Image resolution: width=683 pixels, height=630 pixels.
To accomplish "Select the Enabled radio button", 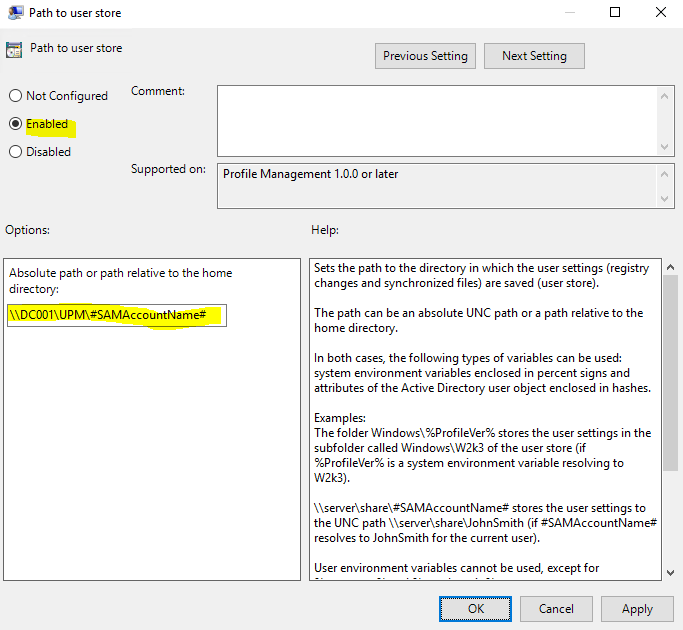I will coord(16,124).
